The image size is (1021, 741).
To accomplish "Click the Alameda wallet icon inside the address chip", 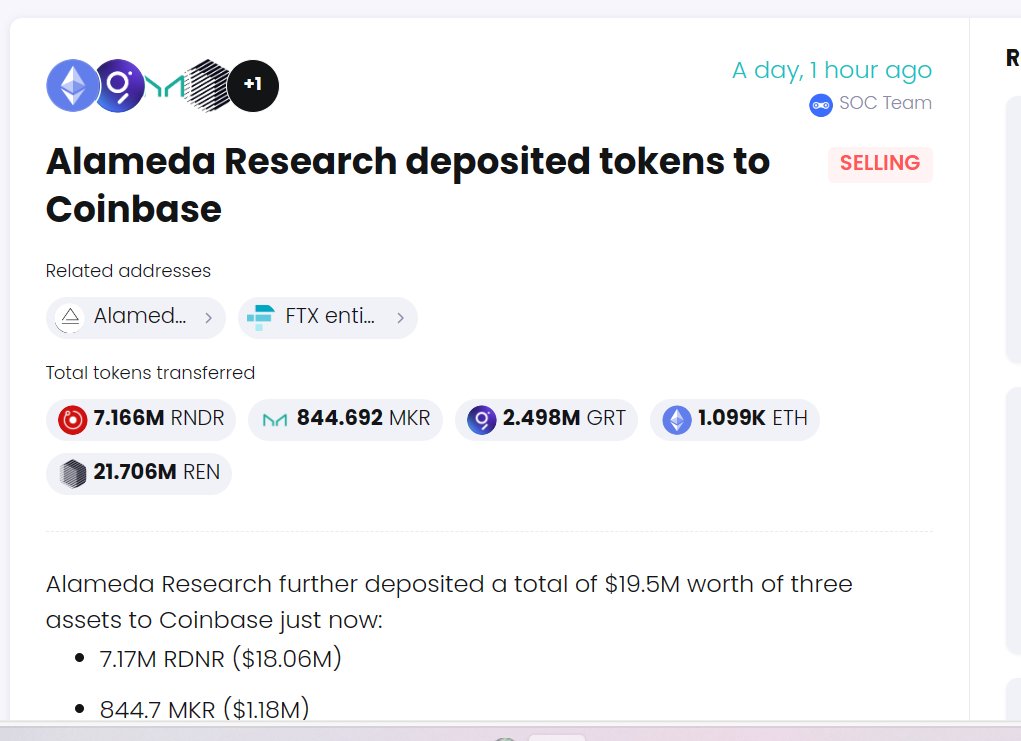I will pos(69,317).
